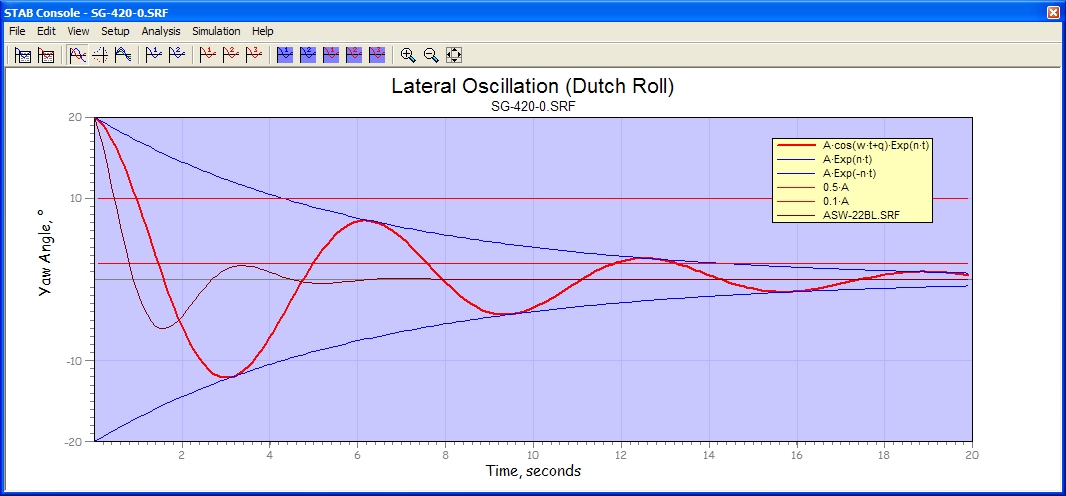Click blue-background icon with red curve 3
The width and height of the screenshot is (1066, 496).
377,56
